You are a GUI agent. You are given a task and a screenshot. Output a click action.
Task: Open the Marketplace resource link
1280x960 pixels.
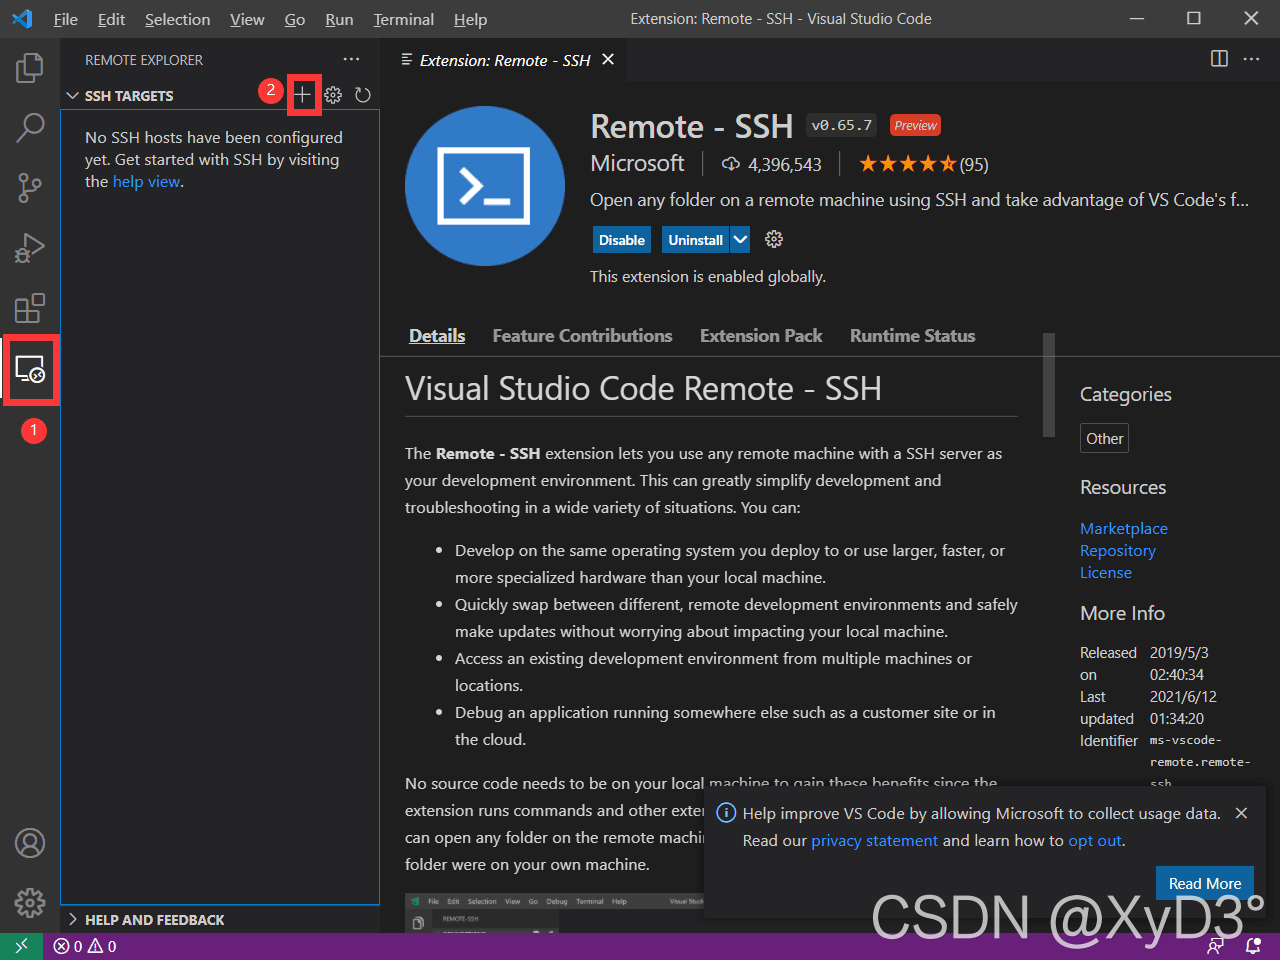1124,528
